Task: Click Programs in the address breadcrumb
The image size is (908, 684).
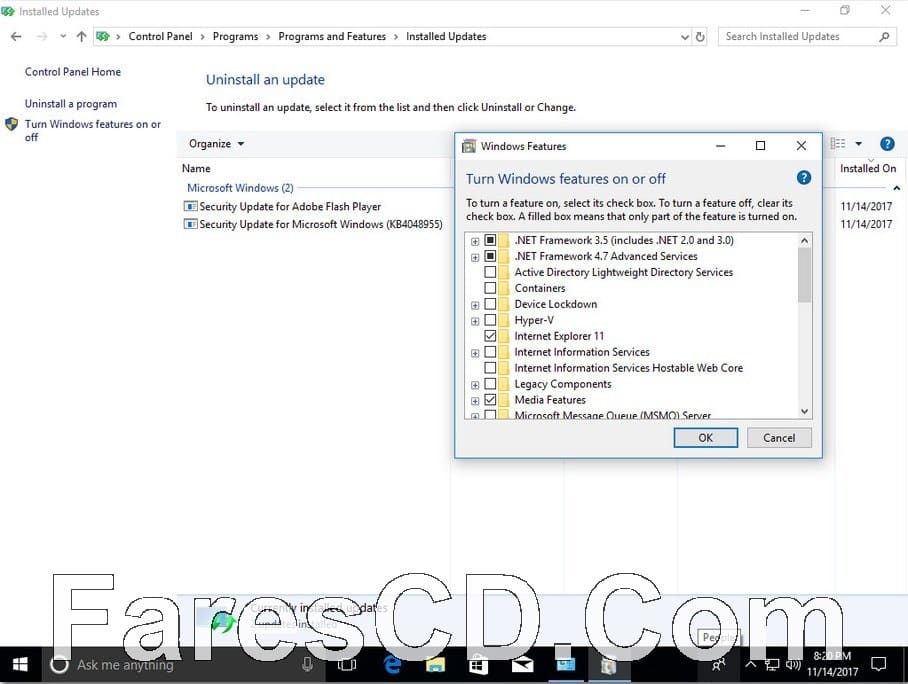Action: tap(235, 36)
